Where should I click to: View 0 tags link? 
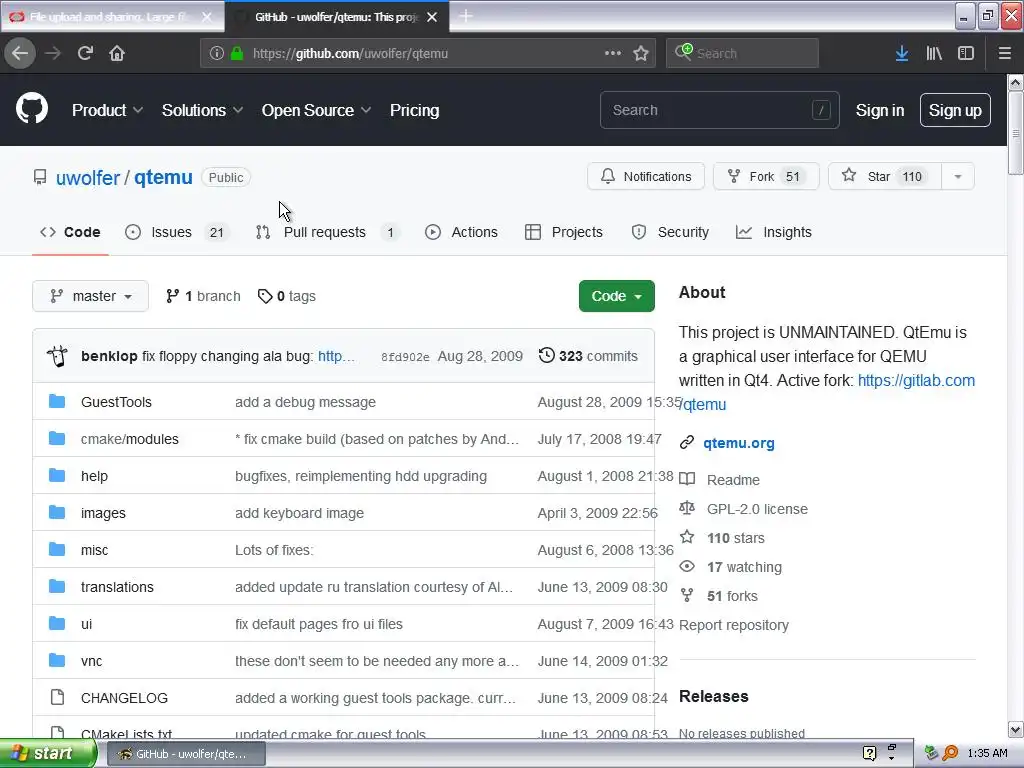tap(287, 296)
